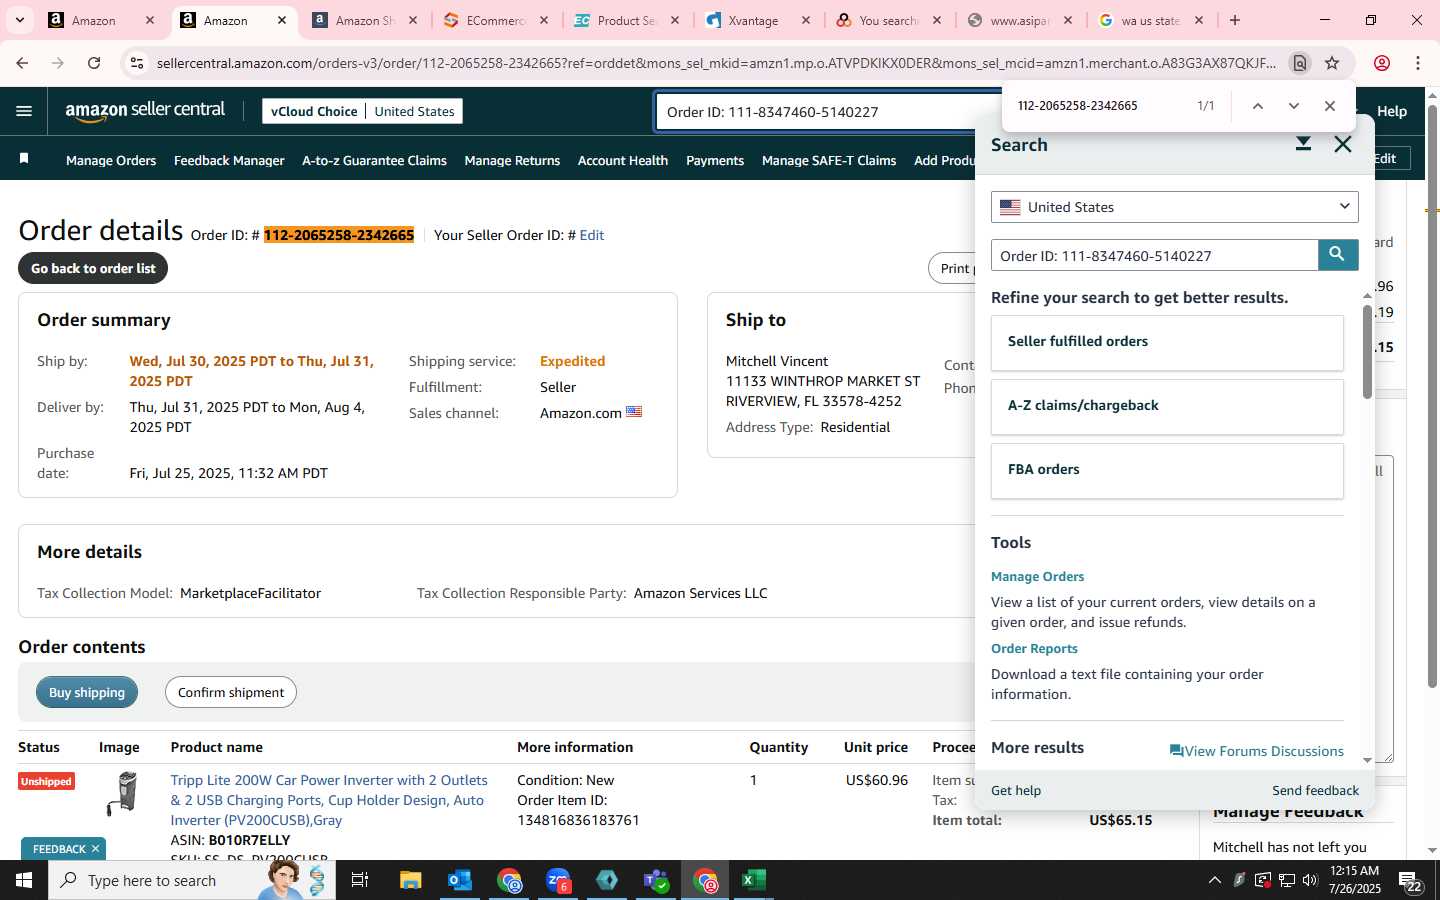This screenshot has height=900, width=1440.
Task: Click Go back to order list button
Action: [93, 268]
